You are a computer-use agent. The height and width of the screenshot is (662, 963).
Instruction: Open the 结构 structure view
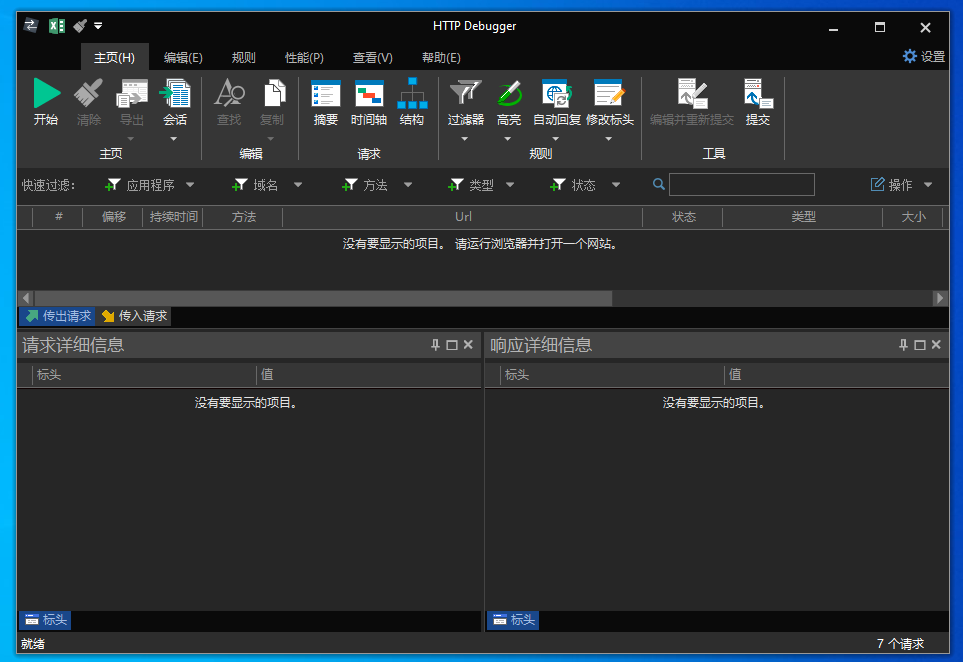412,103
